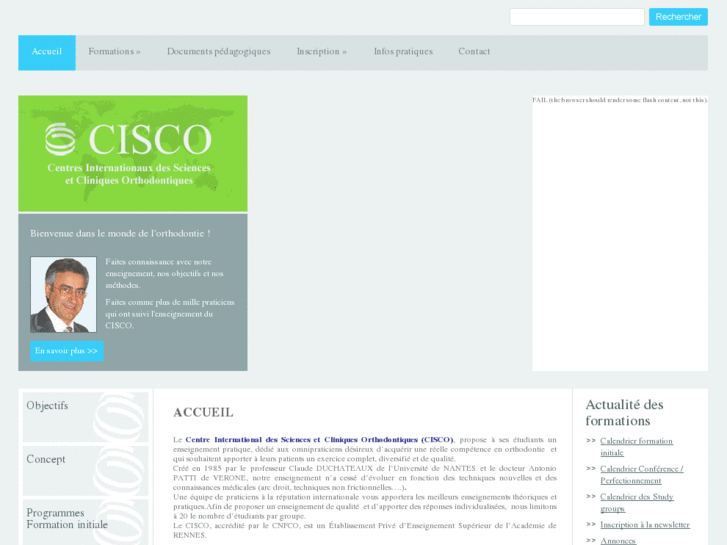Open Documents pédagogiques menu item
727x545 pixels.
(x=218, y=51)
